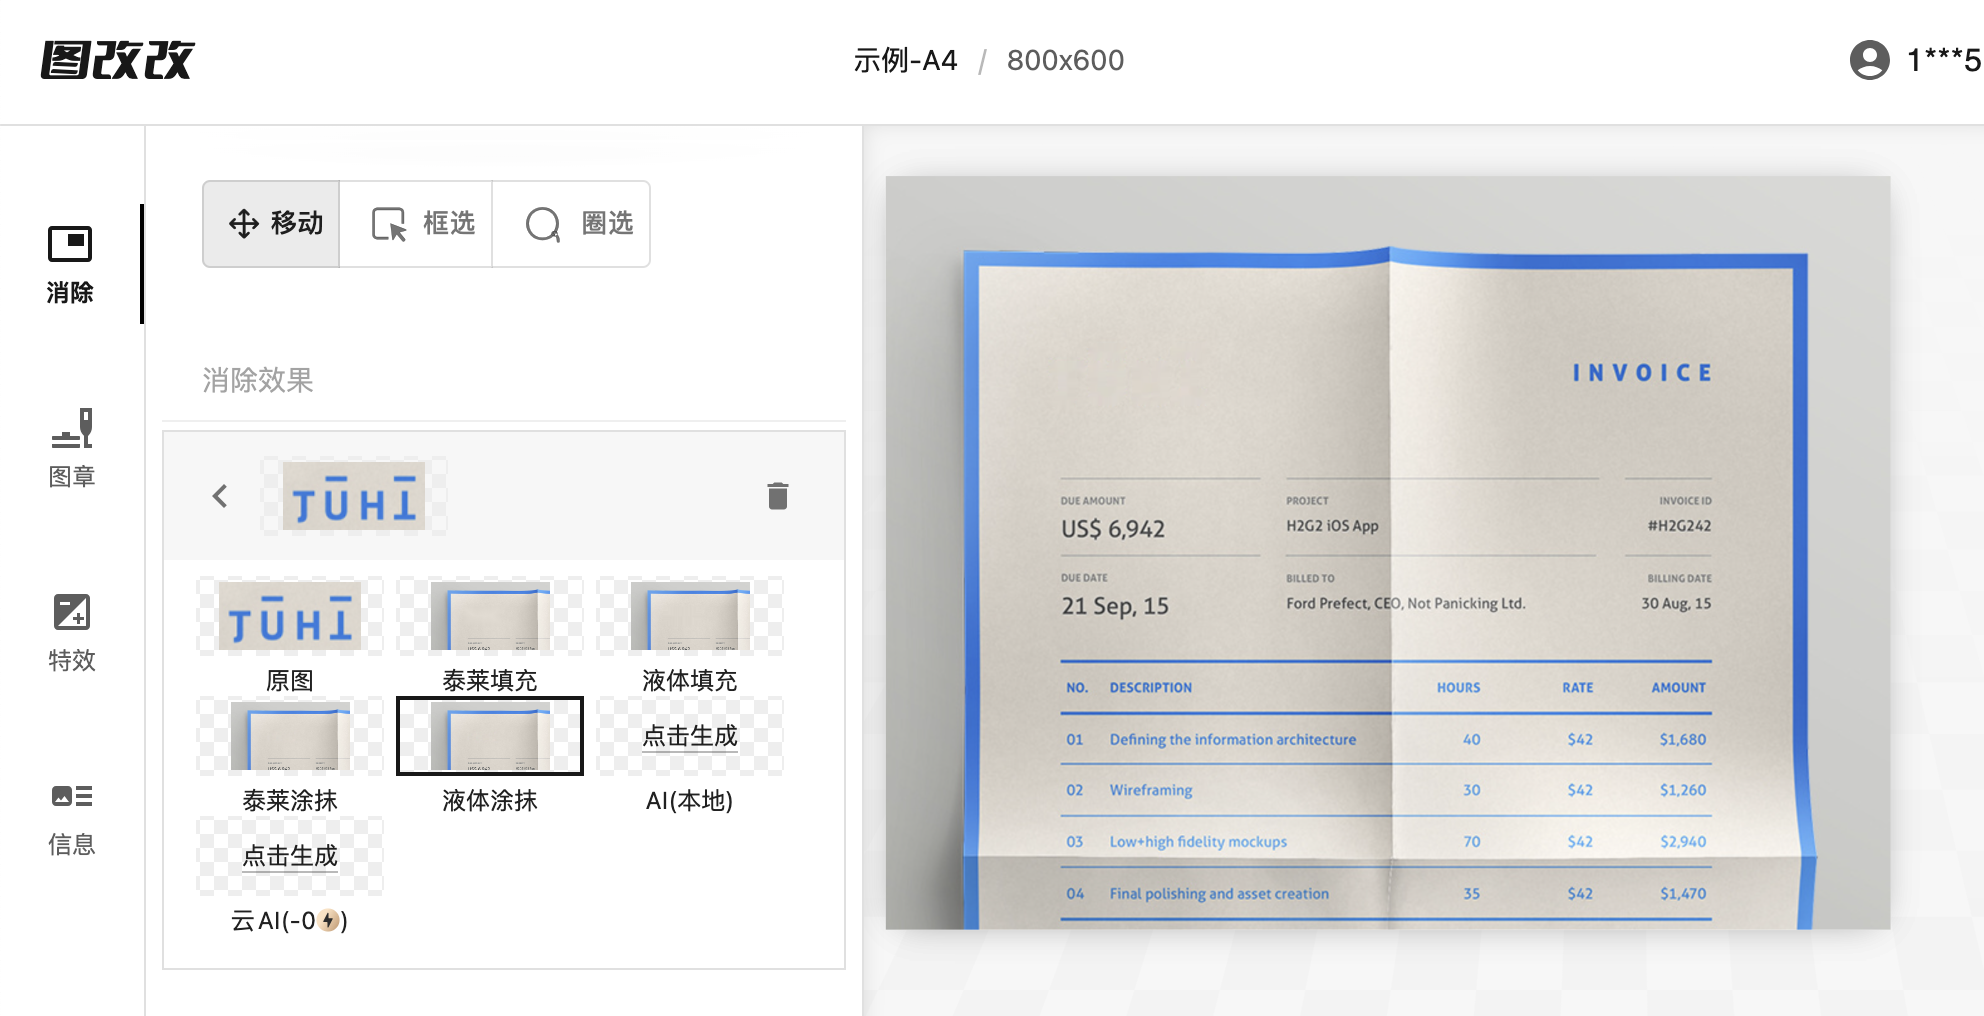The width and height of the screenshot is (1984, 1016).
Task: Apply the 液体填充 effect
Action: click(690, 617)
